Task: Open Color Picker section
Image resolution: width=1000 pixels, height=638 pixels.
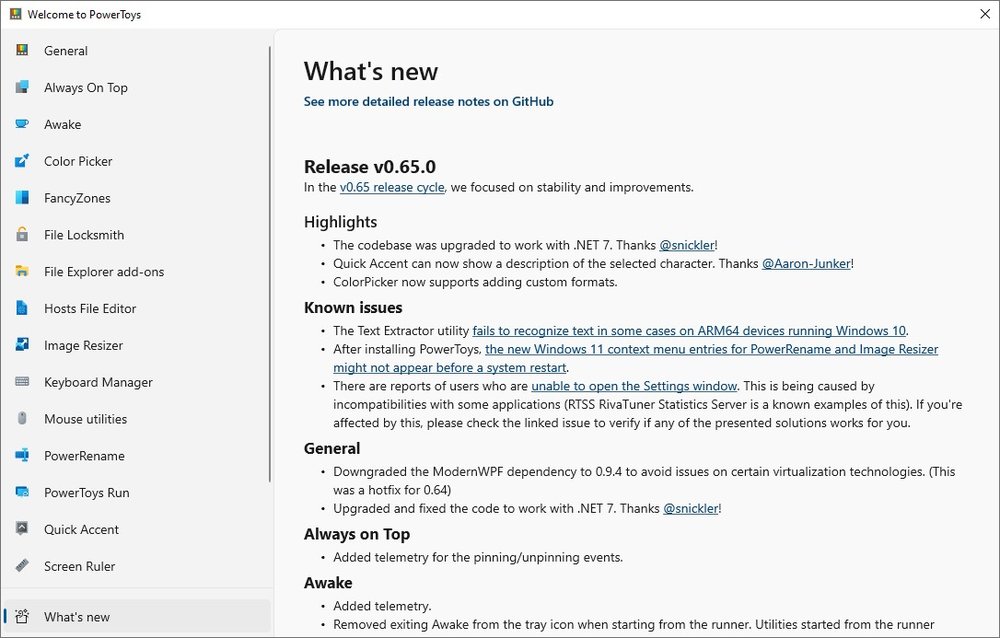Action: point(78,161)
